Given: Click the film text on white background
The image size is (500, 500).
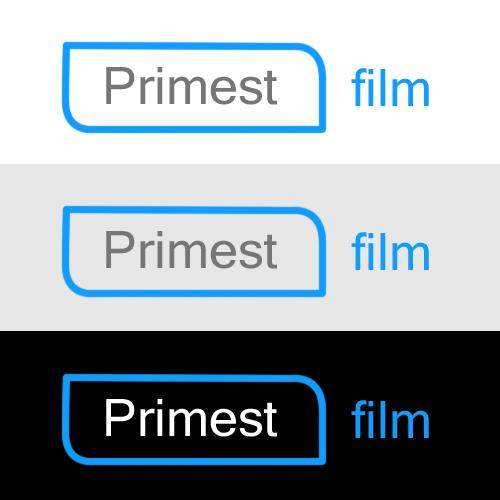Looking at the screenshot, I should click(x=390, y=88).
